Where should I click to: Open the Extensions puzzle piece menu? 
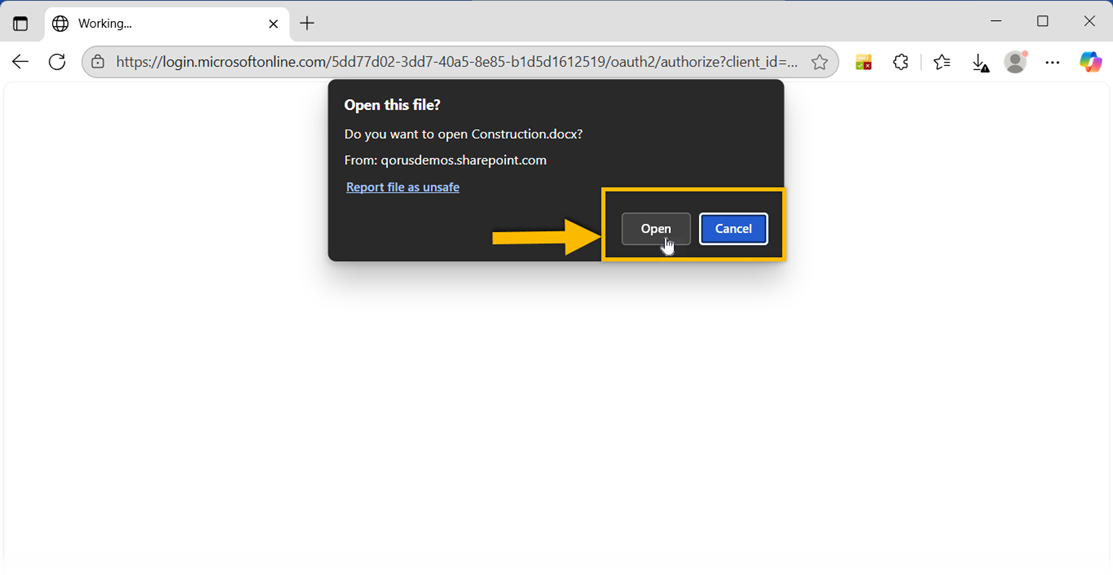point(901,62)
